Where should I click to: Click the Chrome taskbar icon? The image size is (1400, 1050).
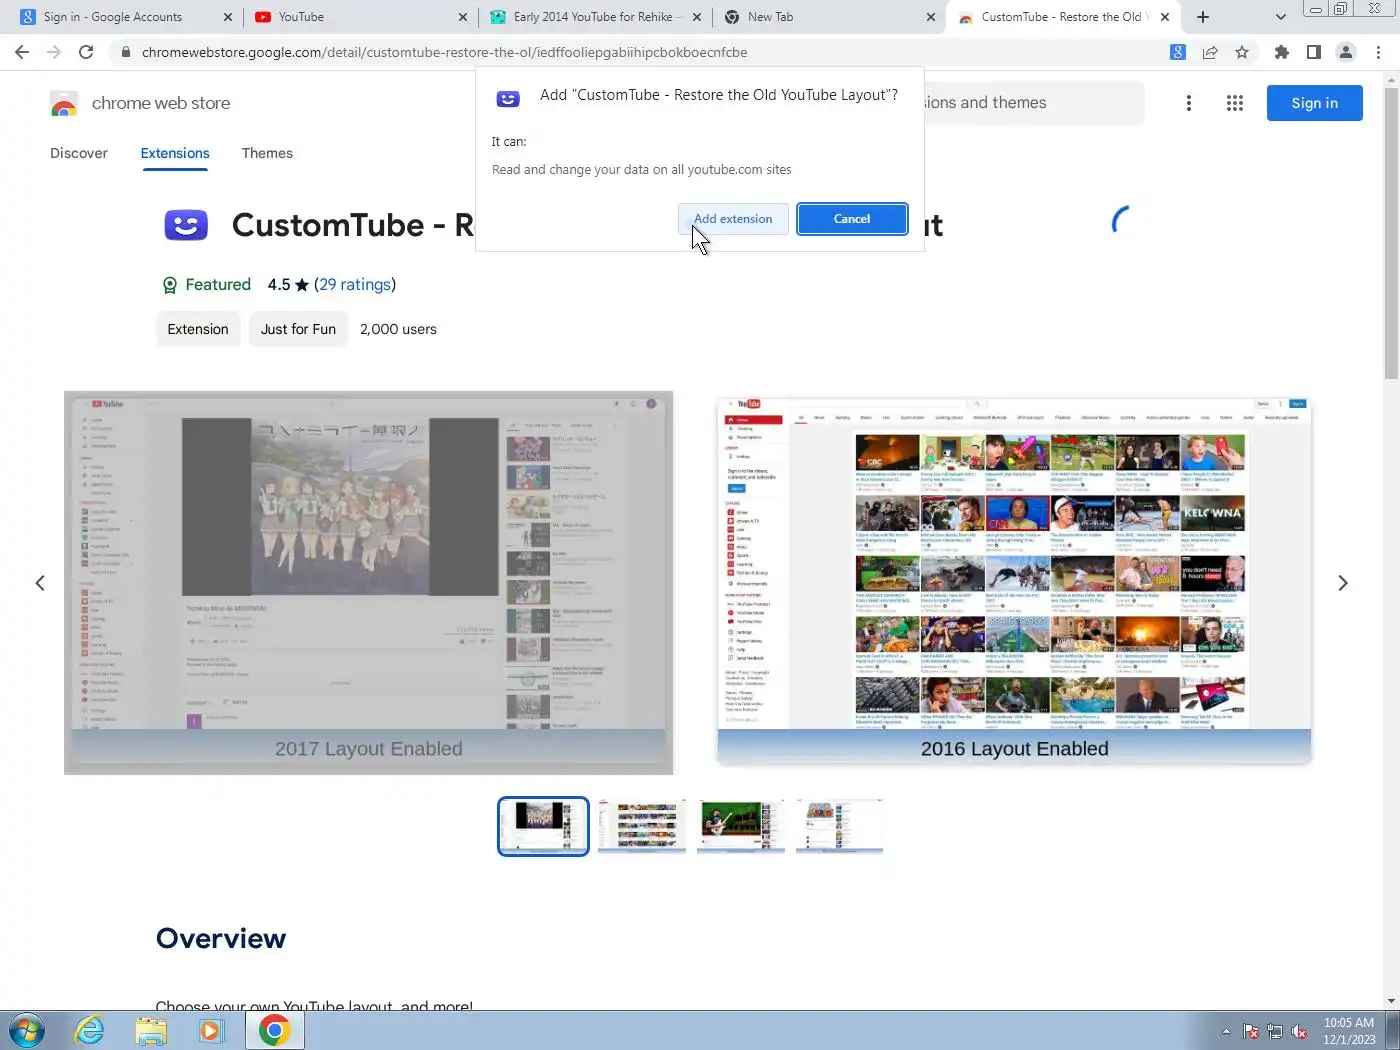(x=274, y=1030)
